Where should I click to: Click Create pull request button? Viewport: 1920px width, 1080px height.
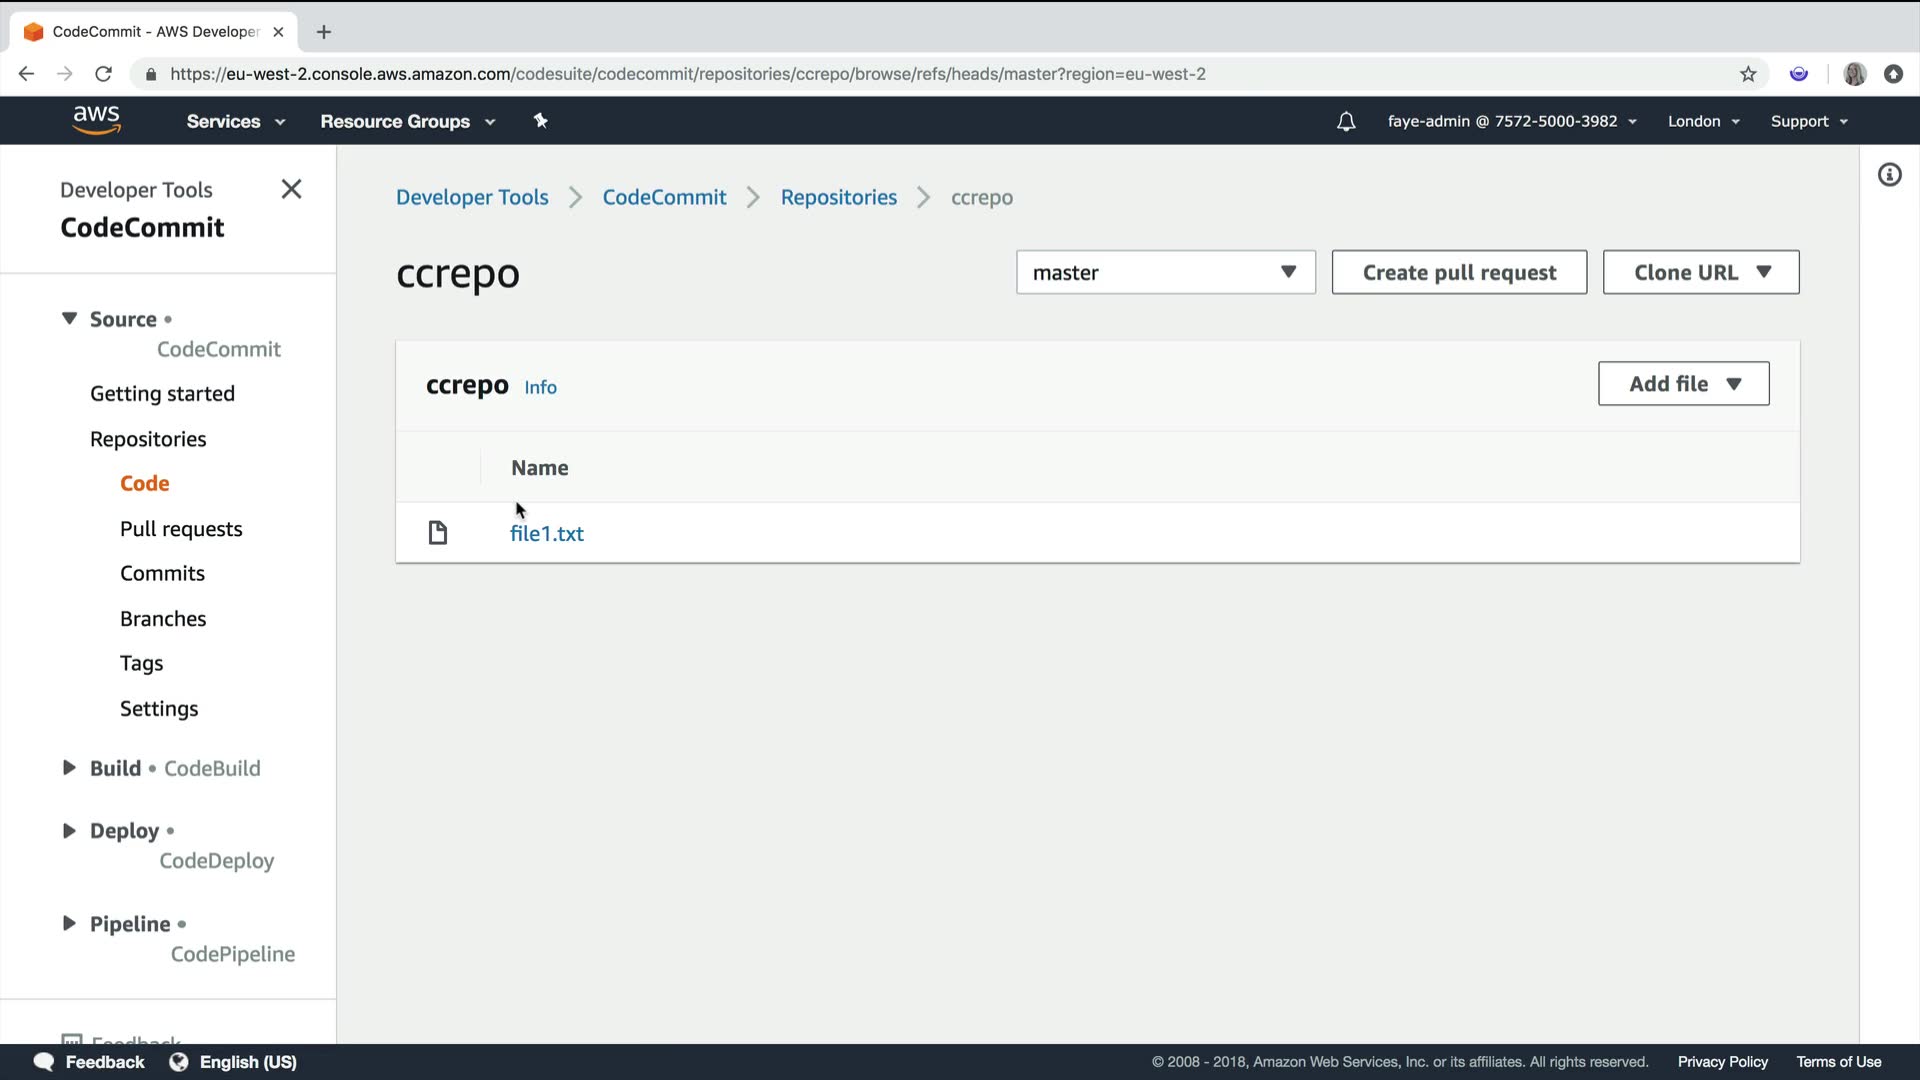1458,272
